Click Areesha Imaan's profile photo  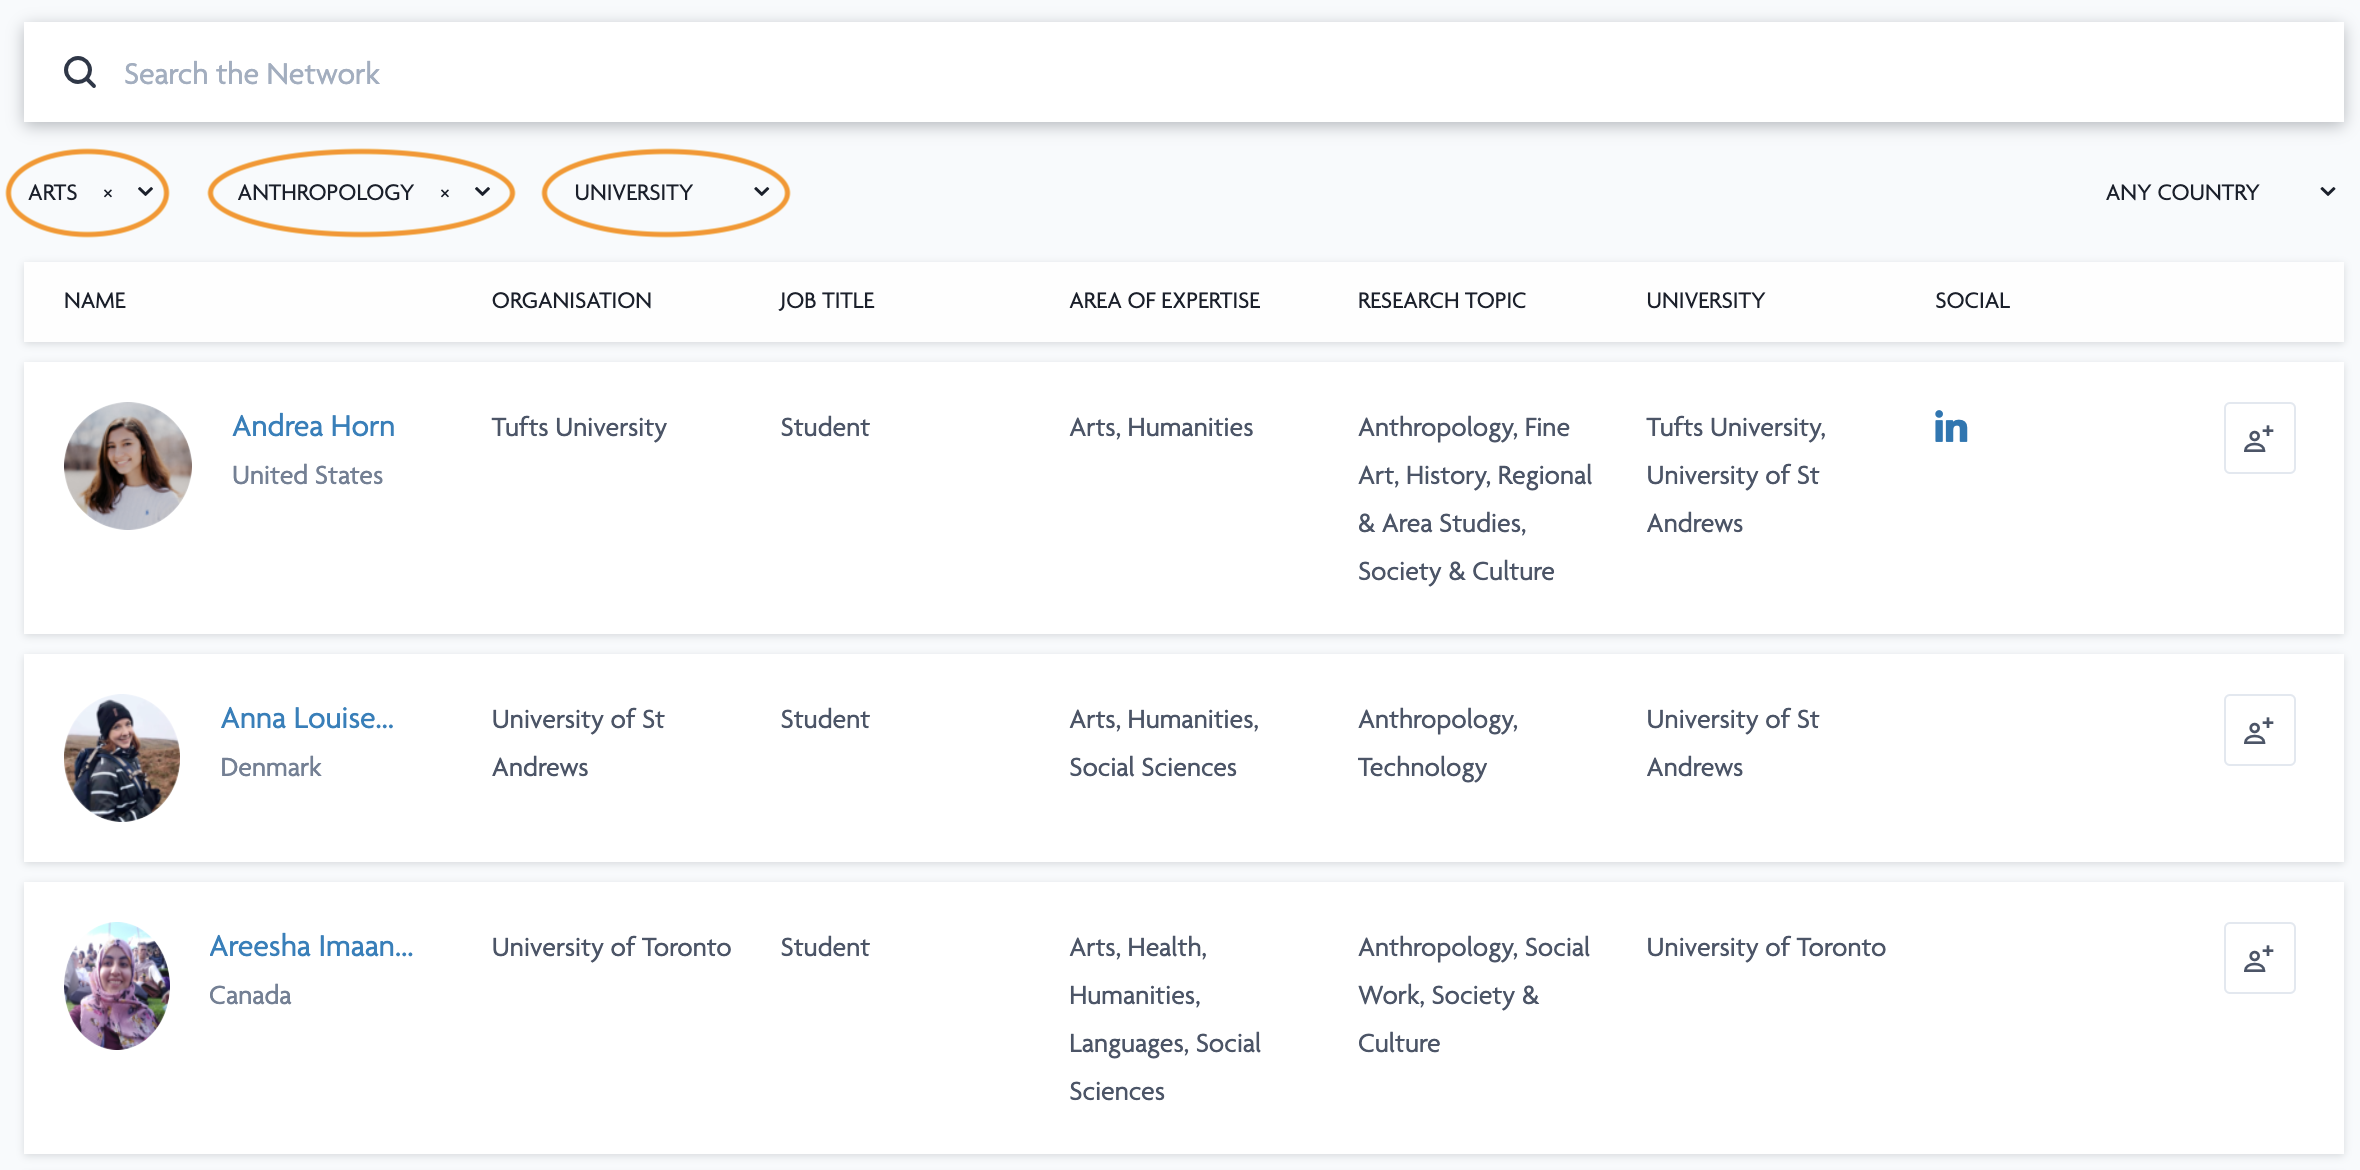pyautogui.click(x=117, y=986)
